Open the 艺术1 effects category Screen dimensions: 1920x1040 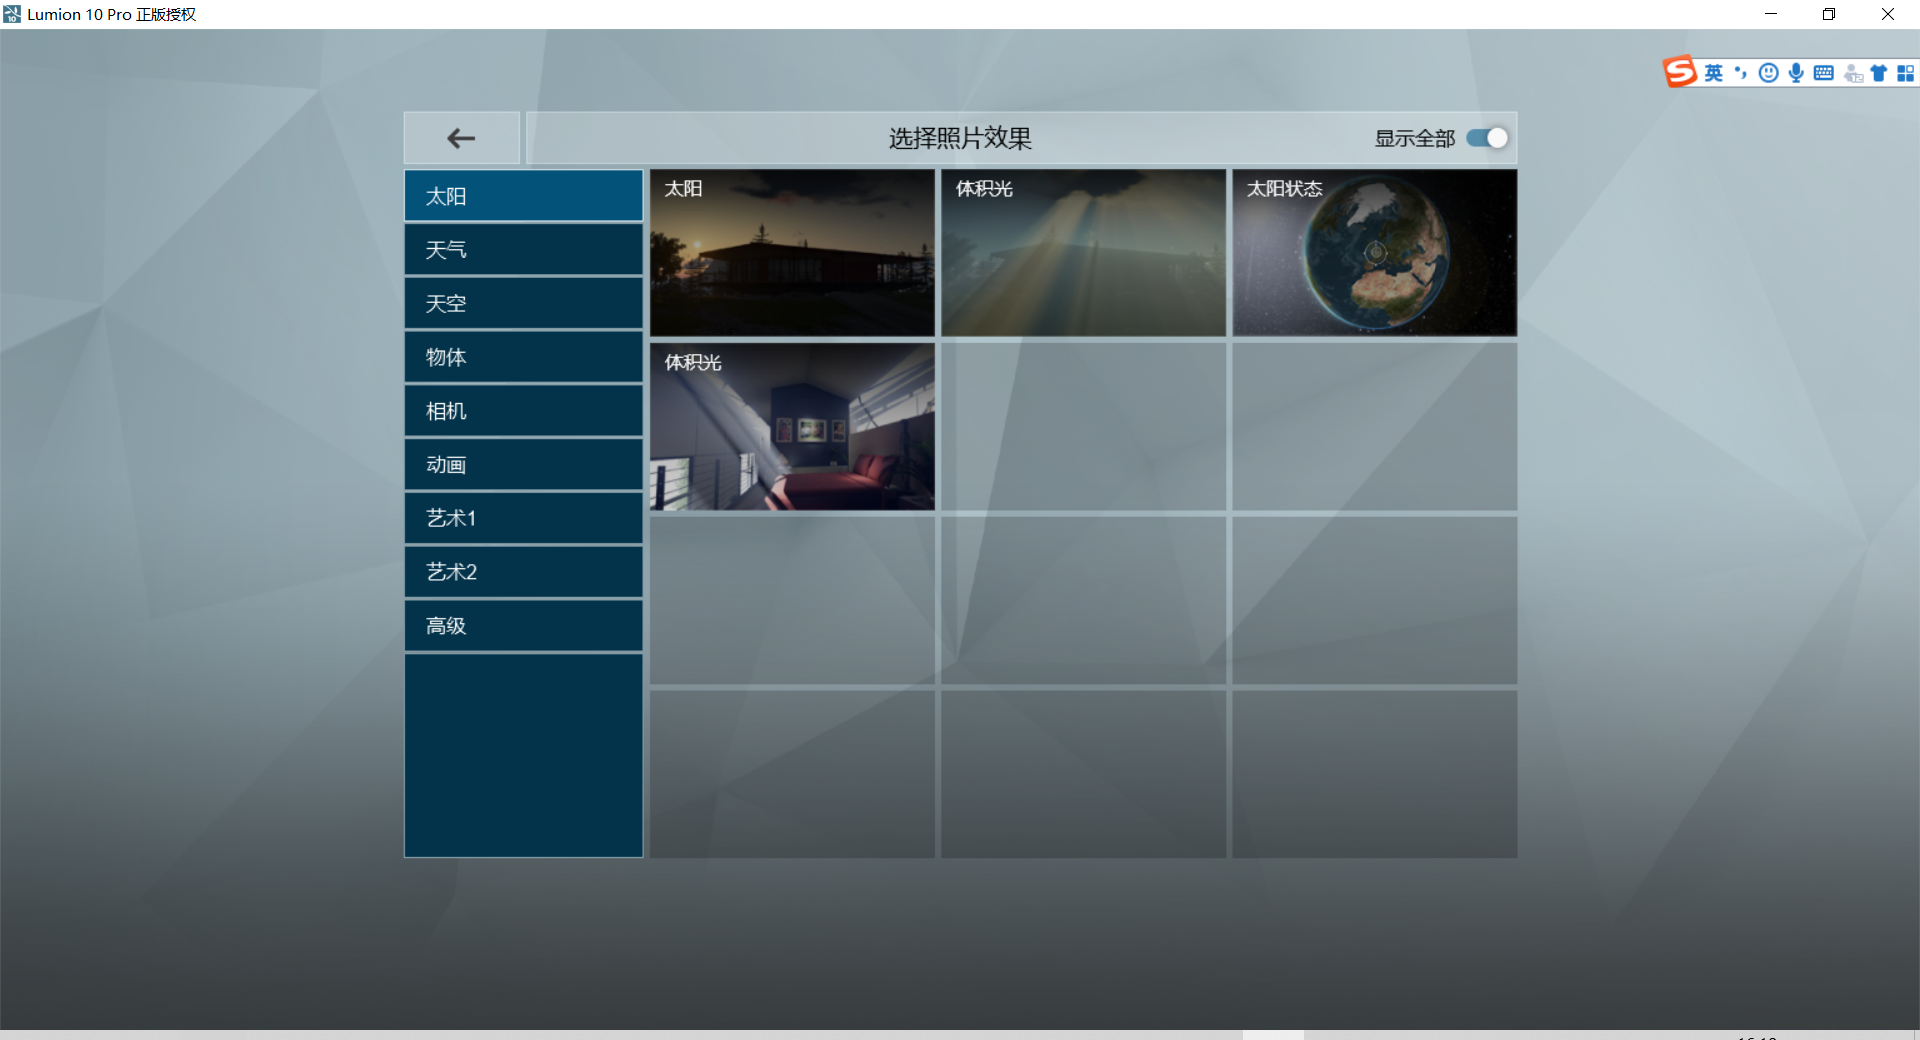tap(523, 517)
